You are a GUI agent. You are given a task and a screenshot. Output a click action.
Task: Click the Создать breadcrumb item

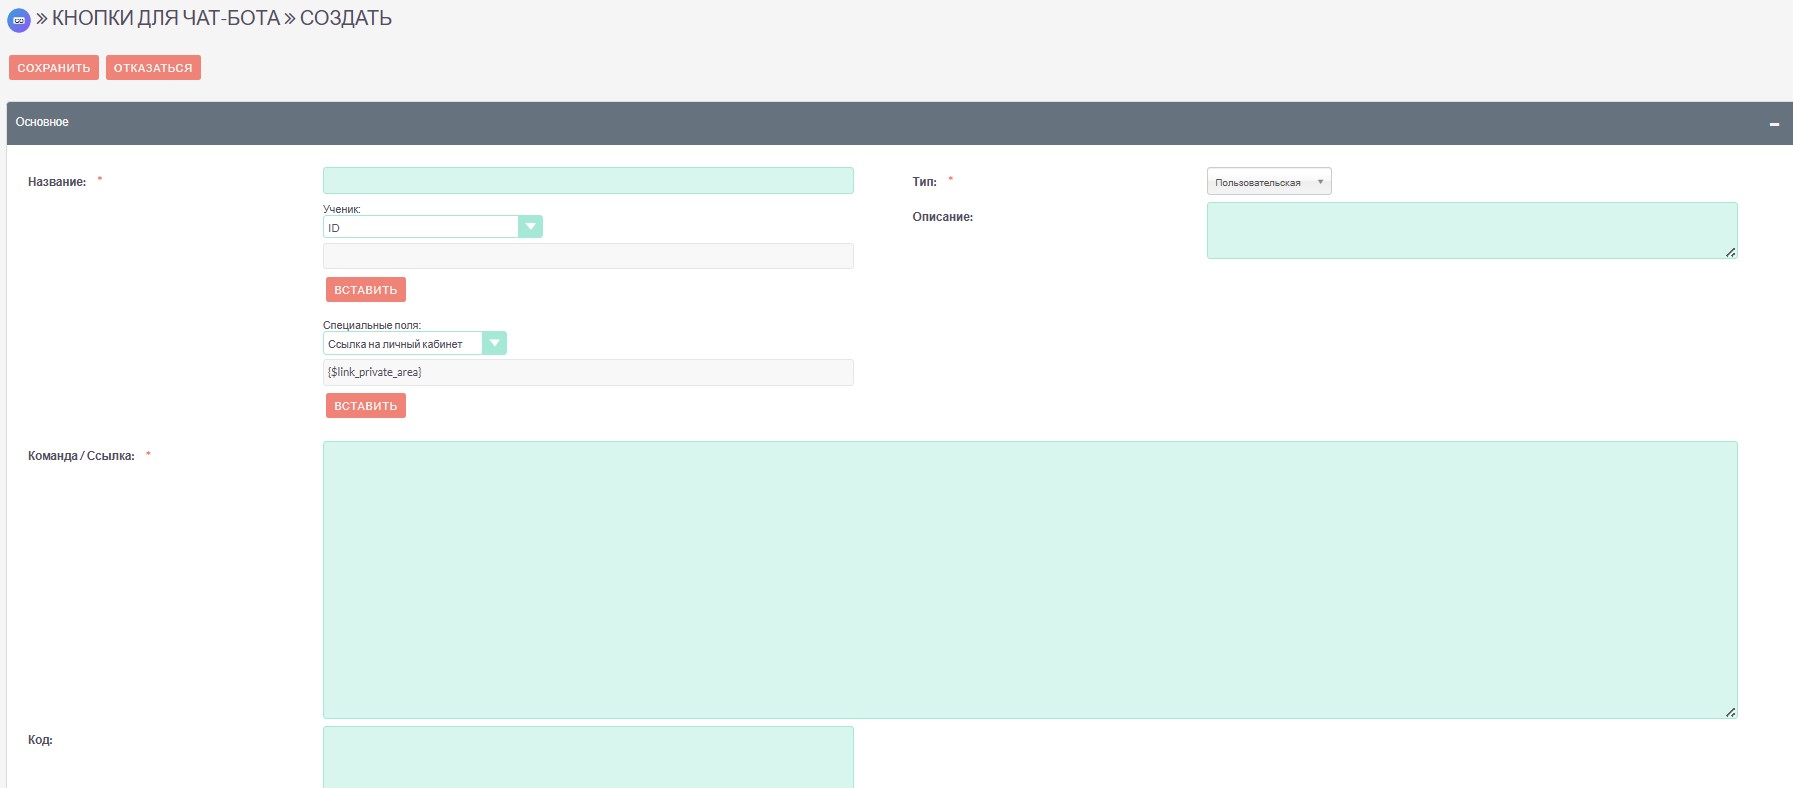346,19
